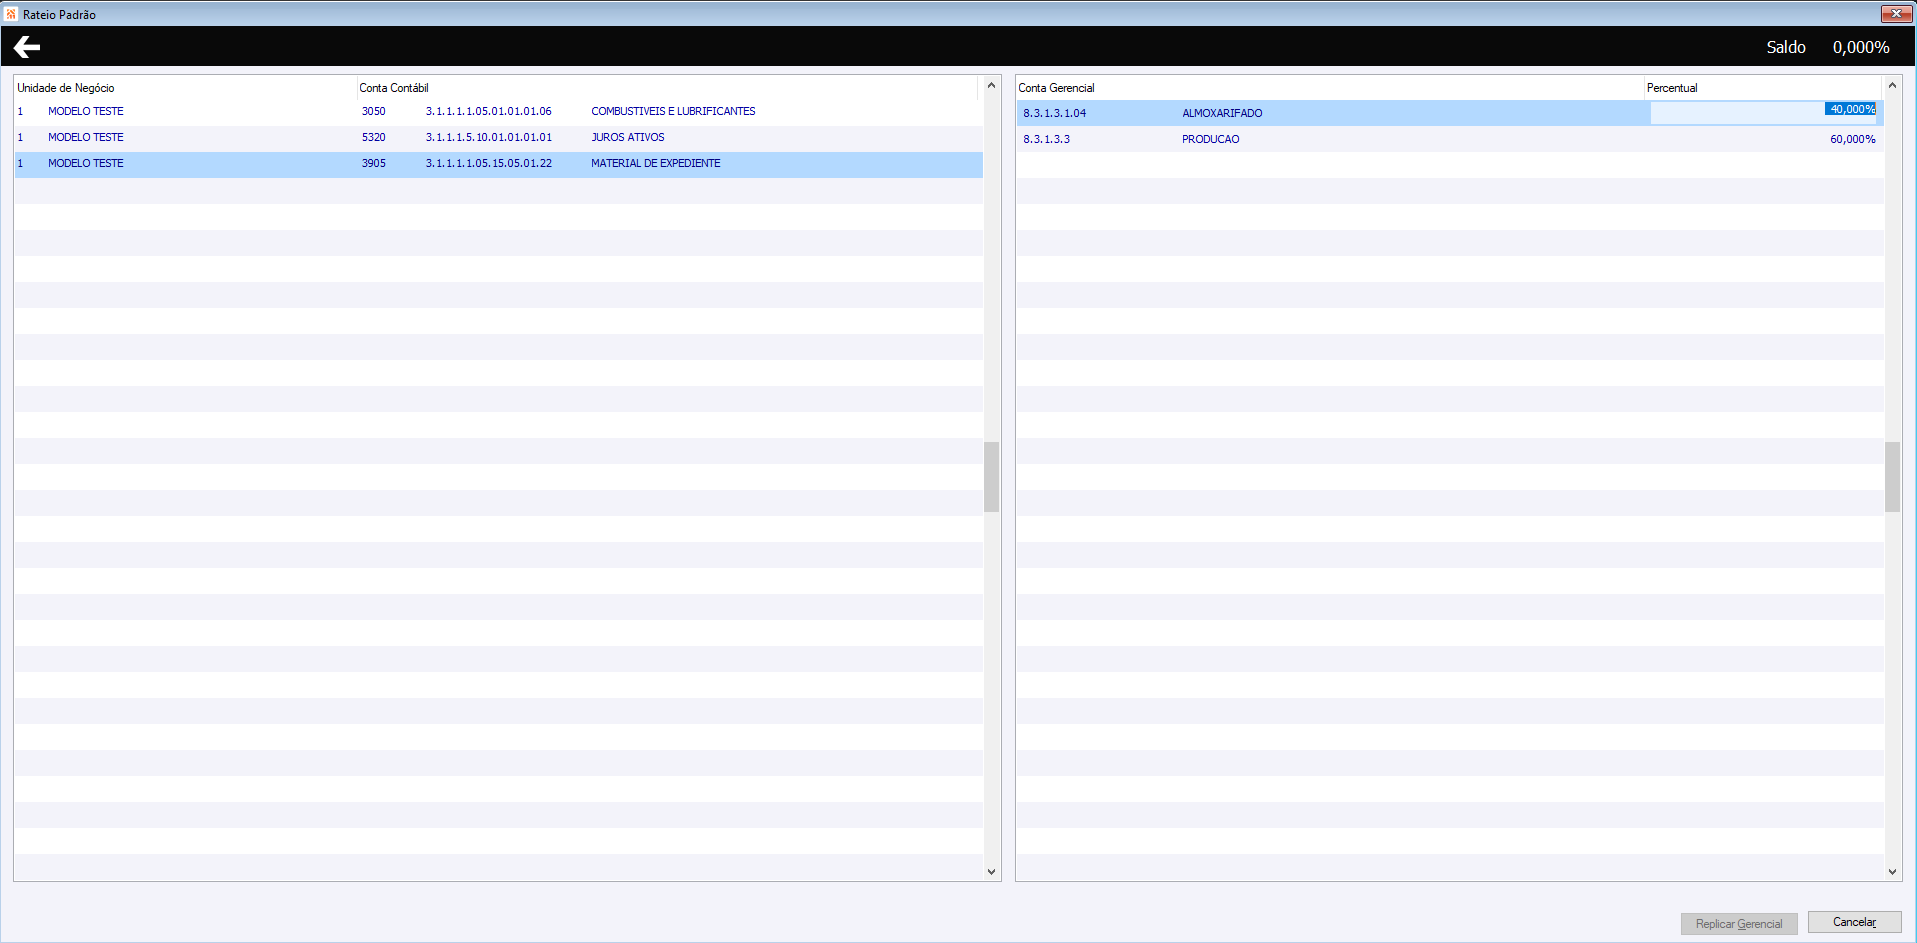
Task: Click account code 3050
Action: [x=373, y=112]
